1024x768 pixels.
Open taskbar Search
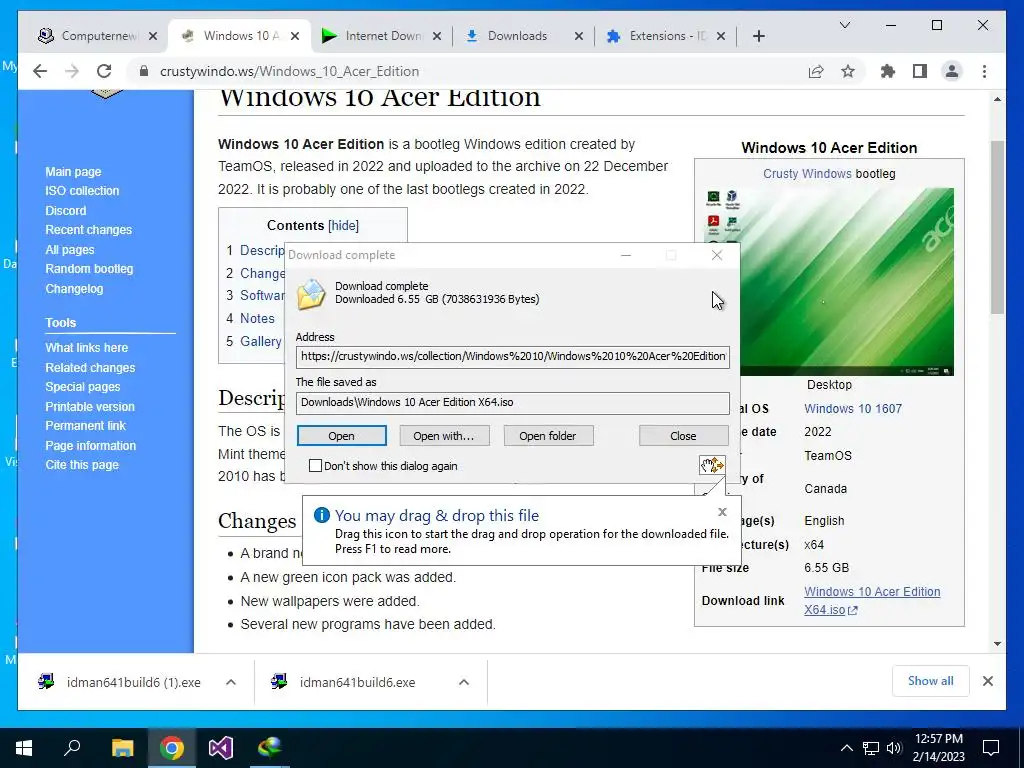click(72, 748)
